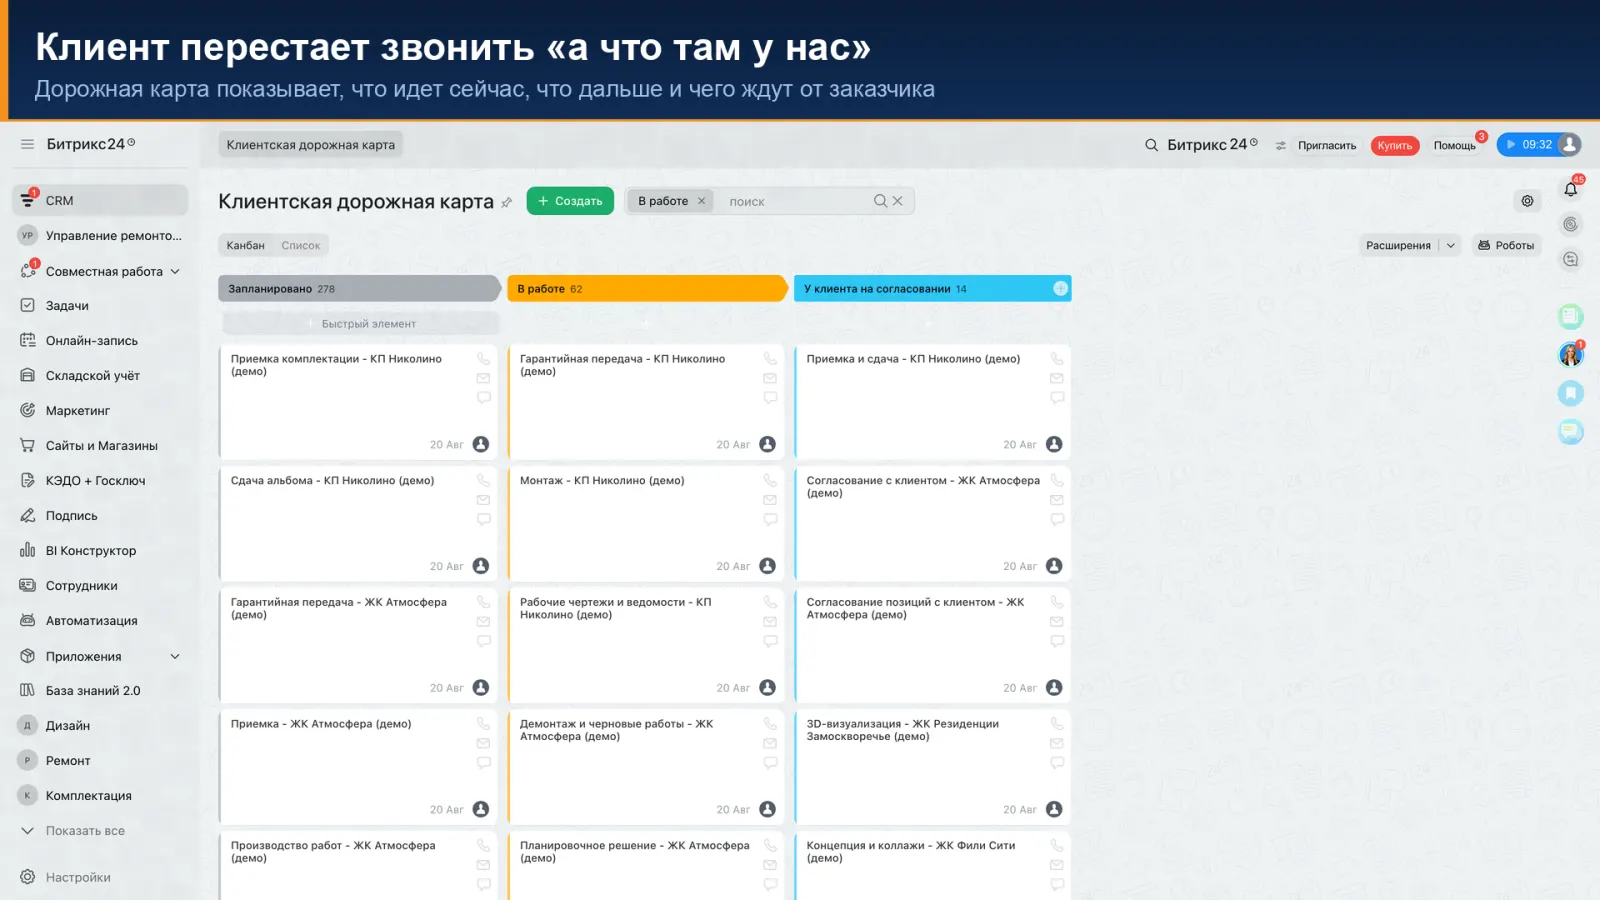1600x900 pixels.
Task: Click the Запланировано 278 column header
Action: (359, 289)
